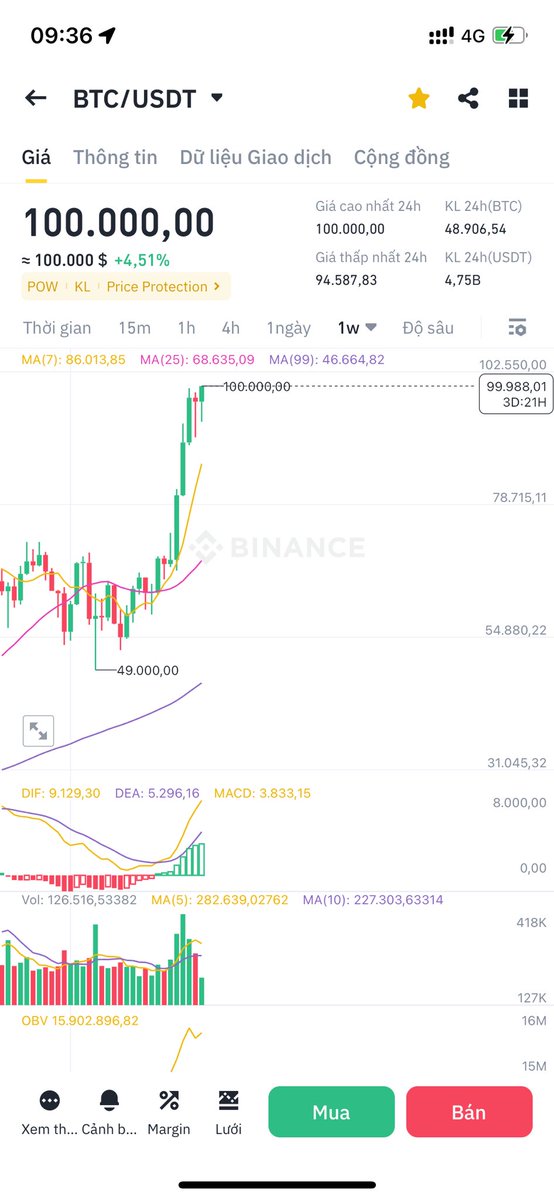Screen dimensions: 554x1200
Task: Toggle the favorite star icon
Action: coord(419,98)
